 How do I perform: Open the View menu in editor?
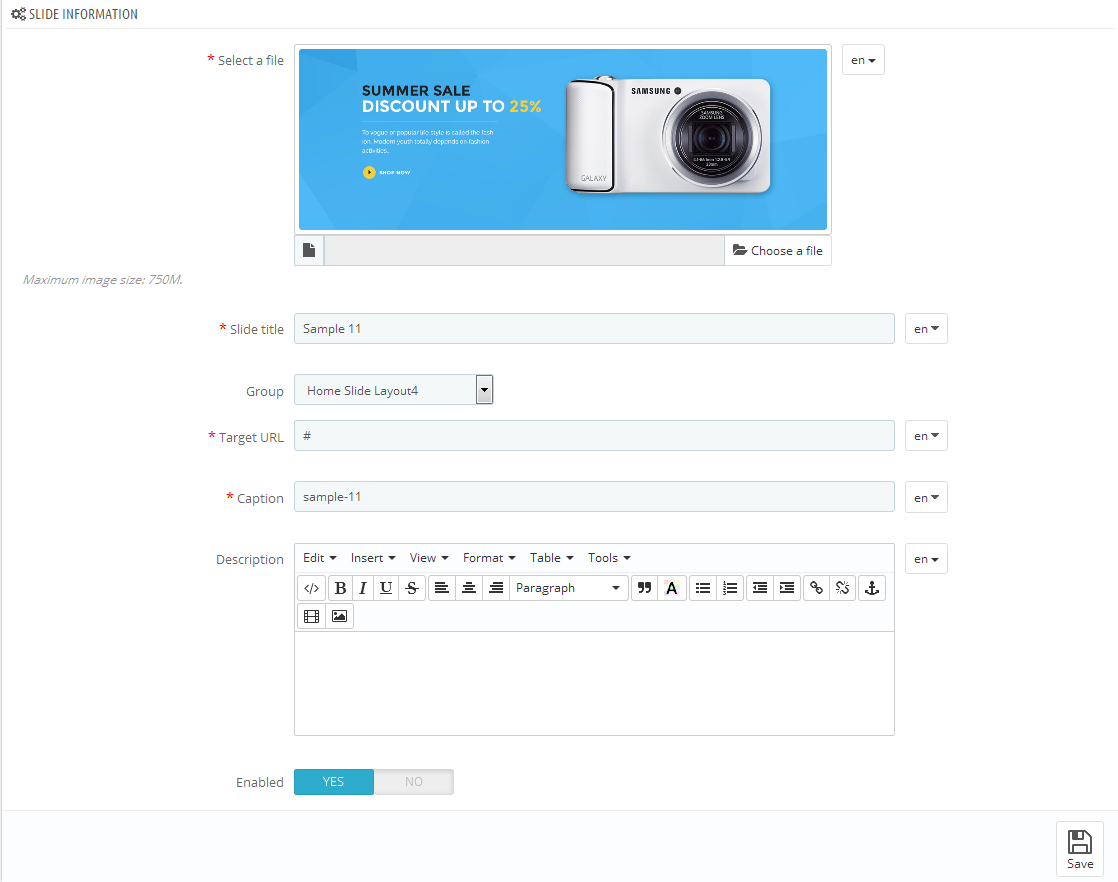(x=429, y=558)
